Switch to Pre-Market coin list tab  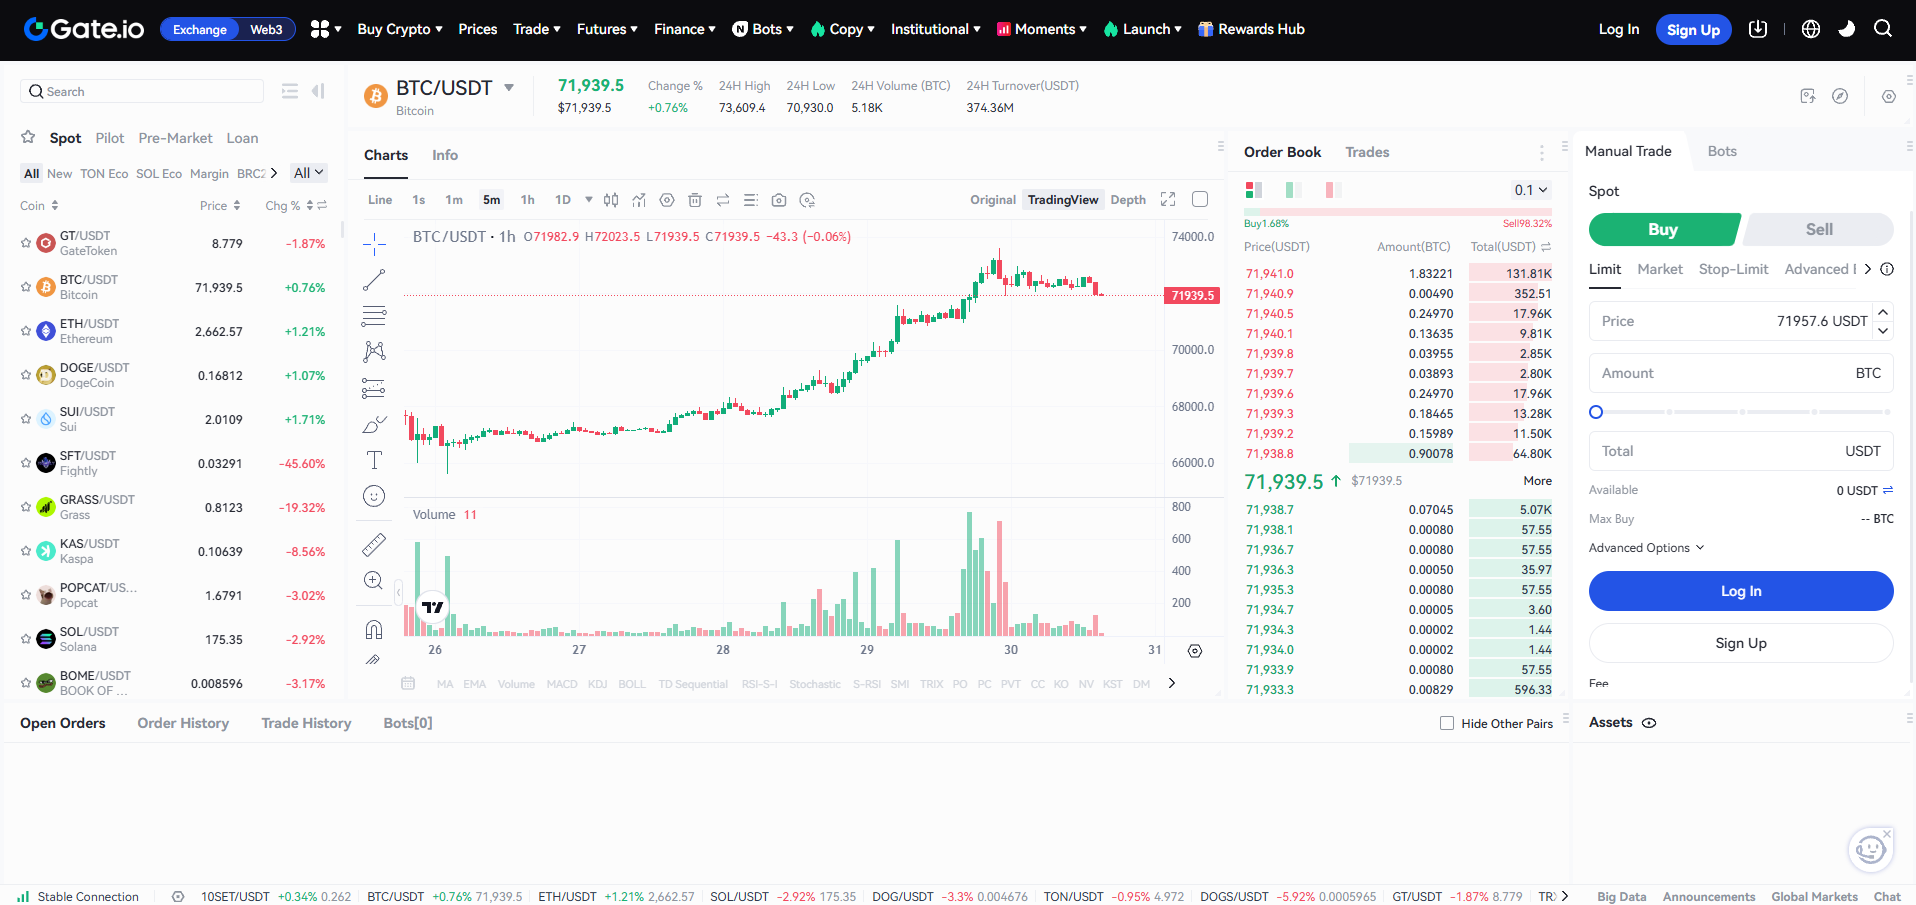coord(175,138)
